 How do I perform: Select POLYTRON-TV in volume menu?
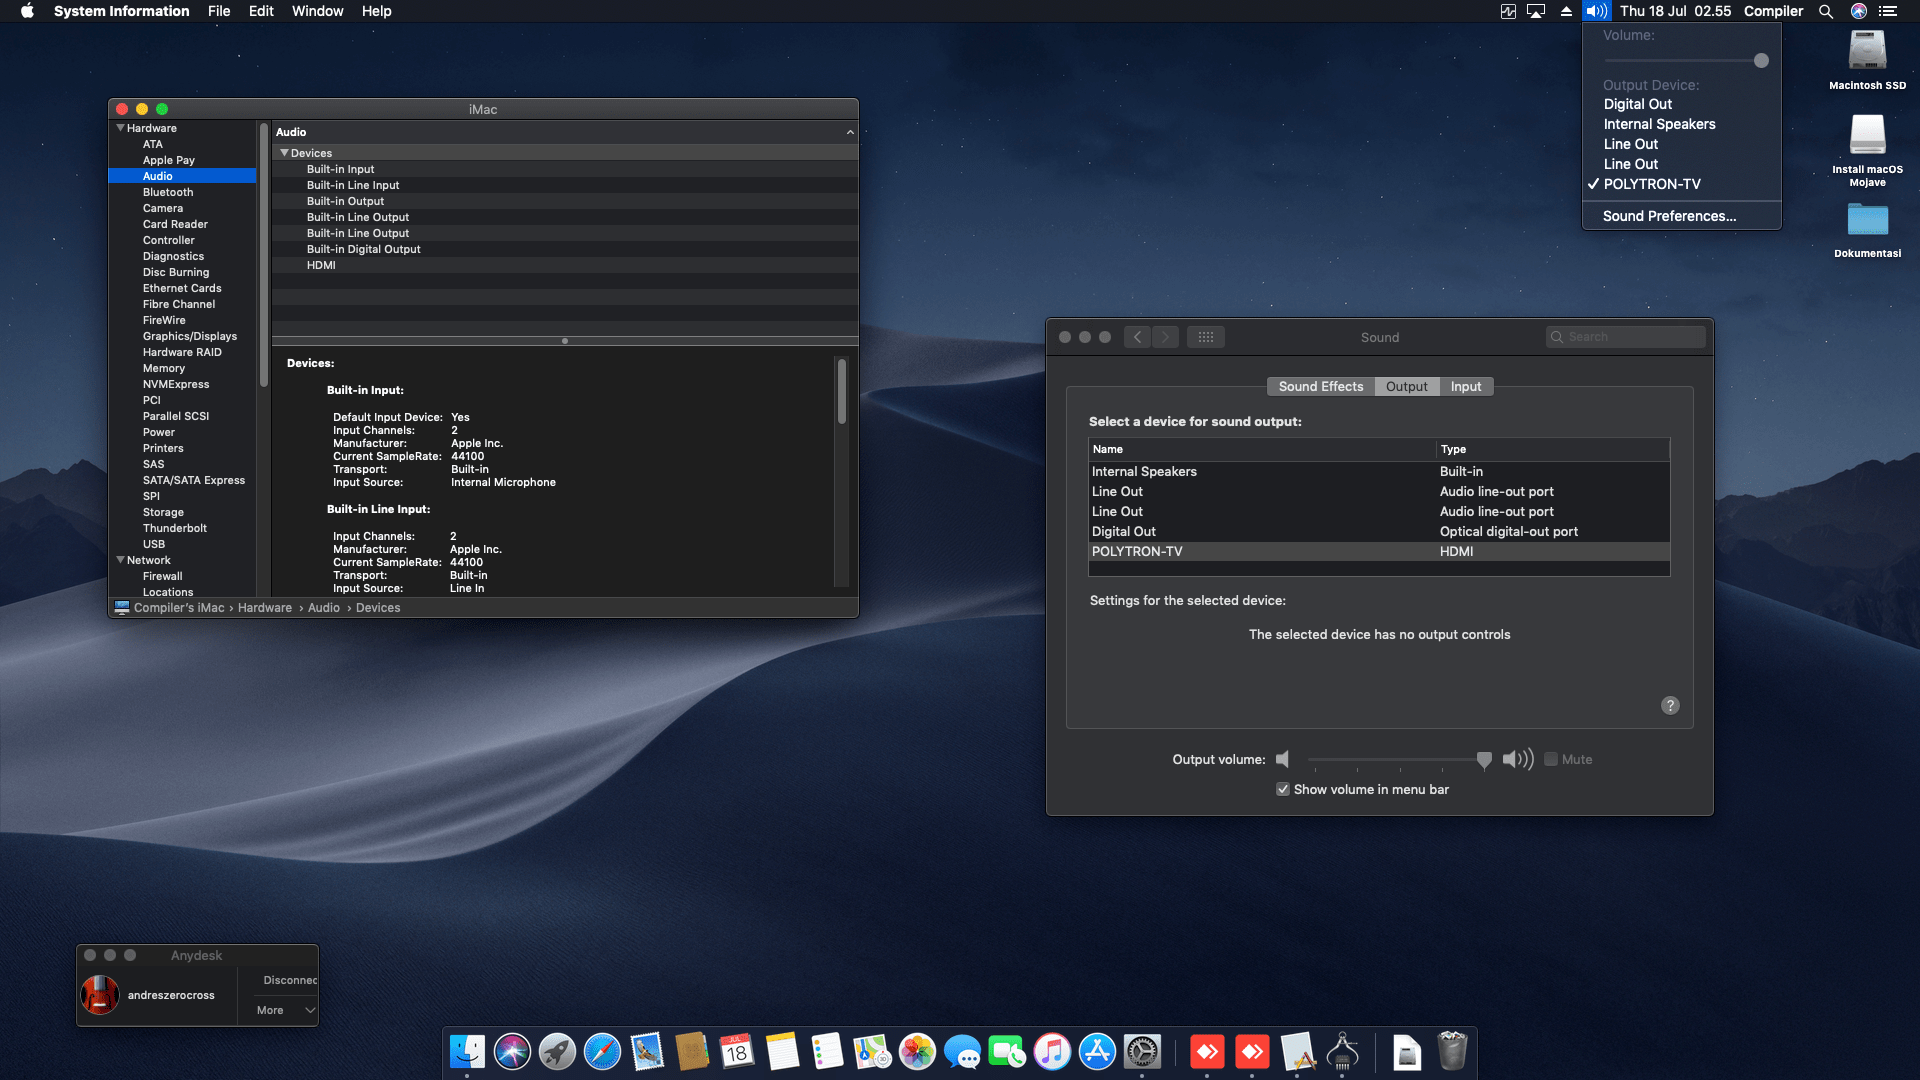(x=1651, y=184)
